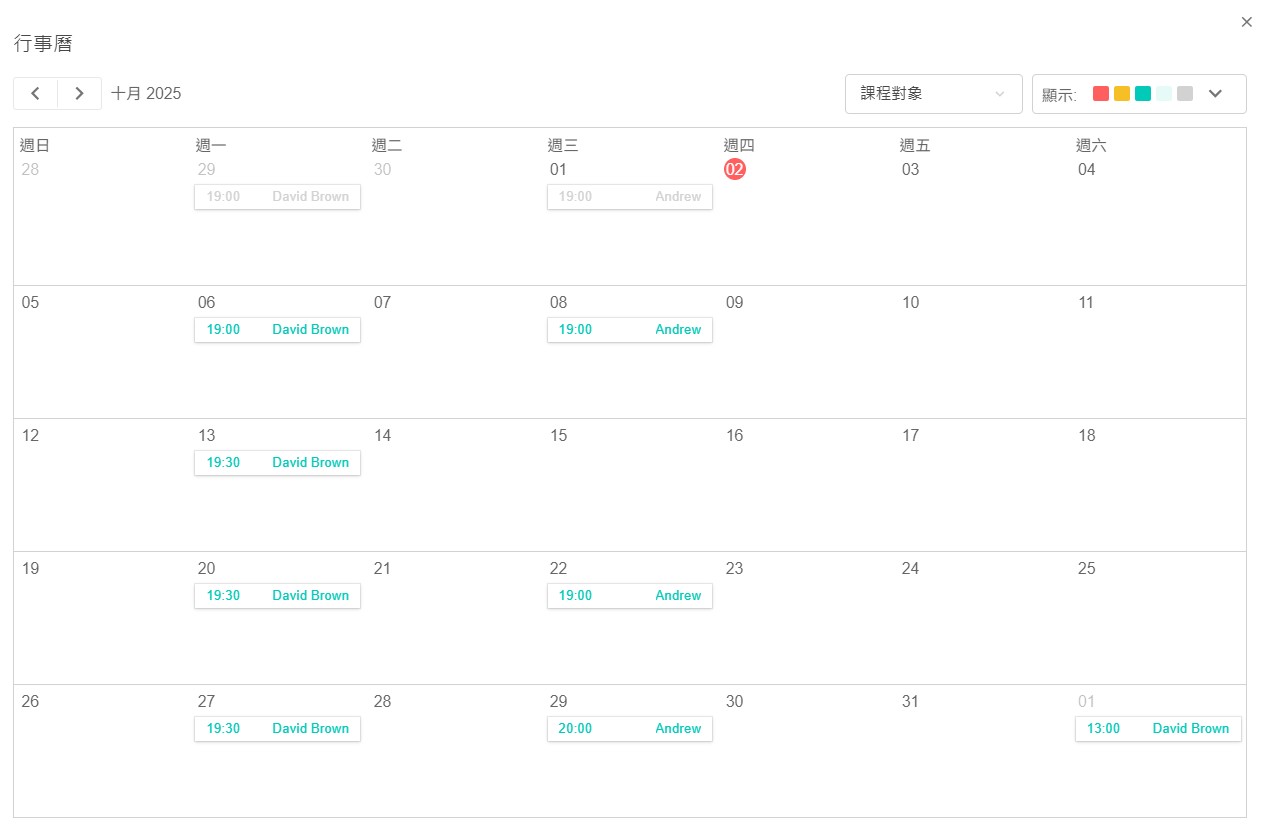Viewport: 1269px width, 830px height.
Task: Close the 行事曆 calendar dialog
Action: point(1246,22)
